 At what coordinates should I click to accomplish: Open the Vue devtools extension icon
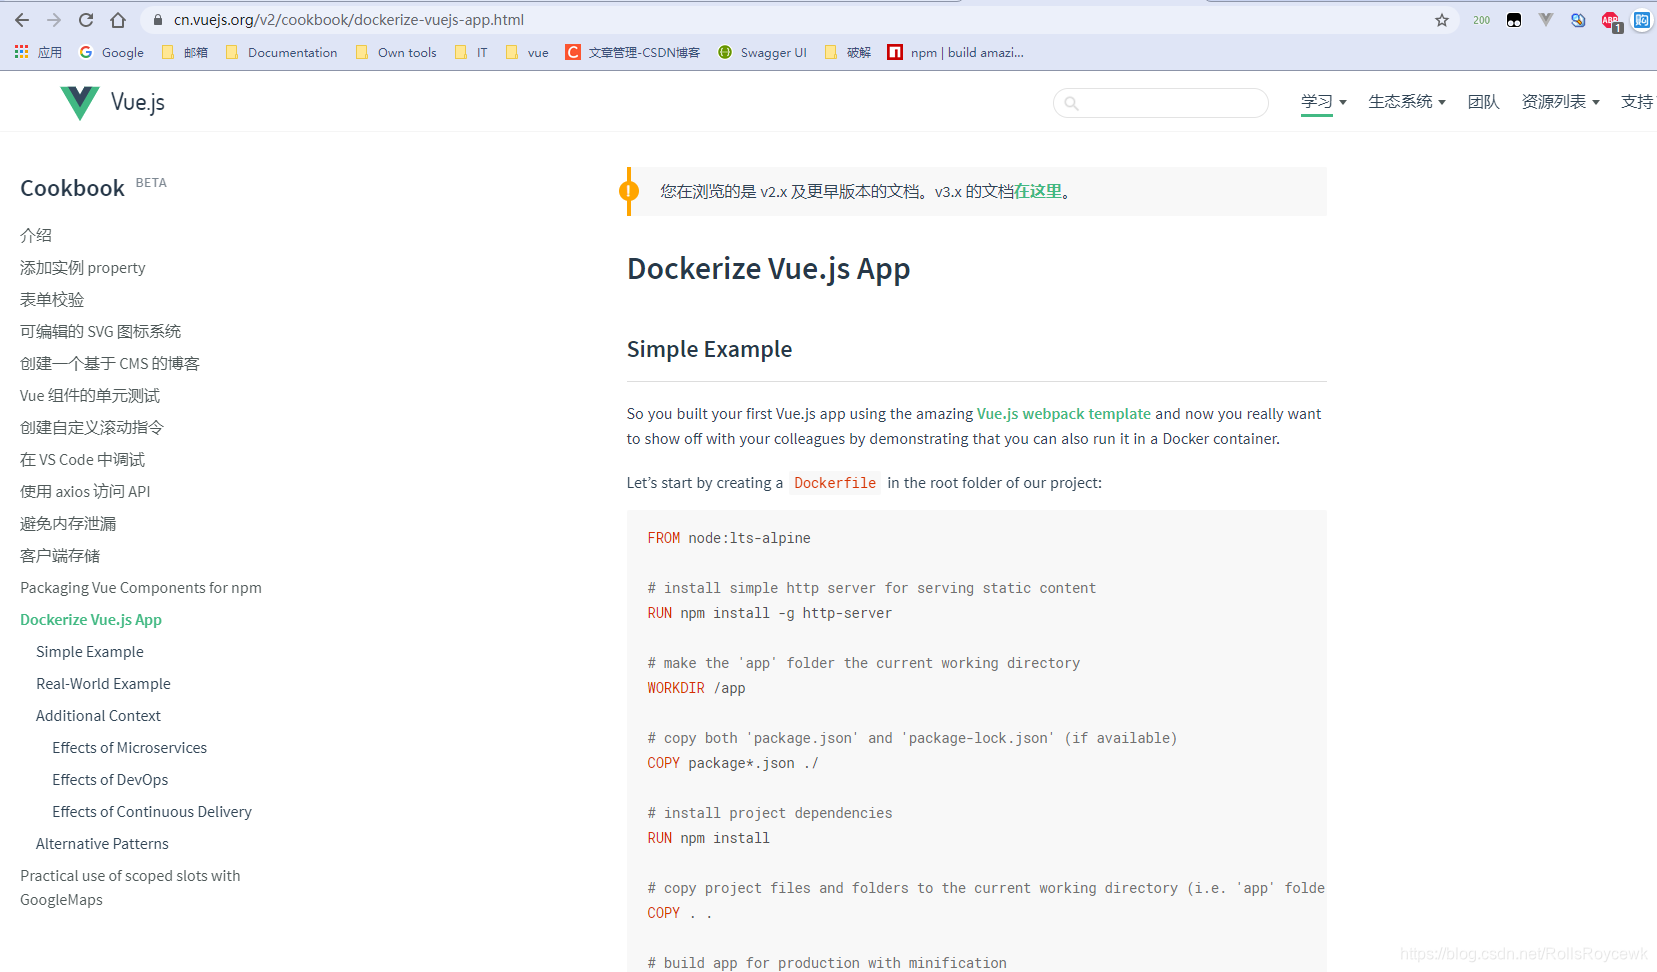[1546, 20]
